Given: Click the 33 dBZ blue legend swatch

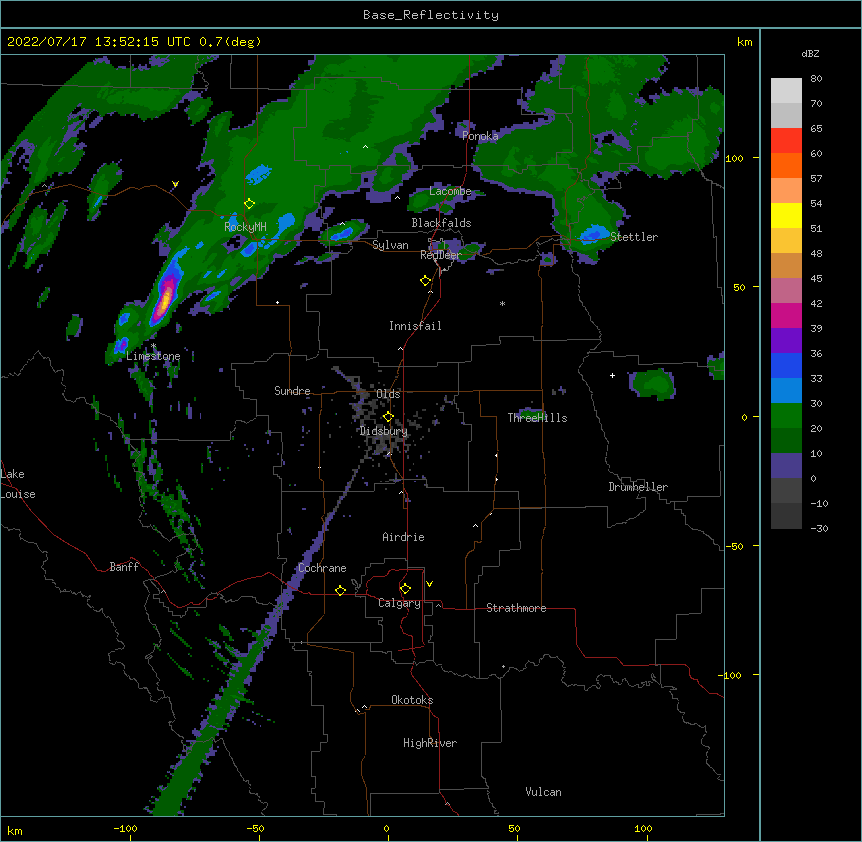Looking at the screenshot, I should tap(786, 365).
